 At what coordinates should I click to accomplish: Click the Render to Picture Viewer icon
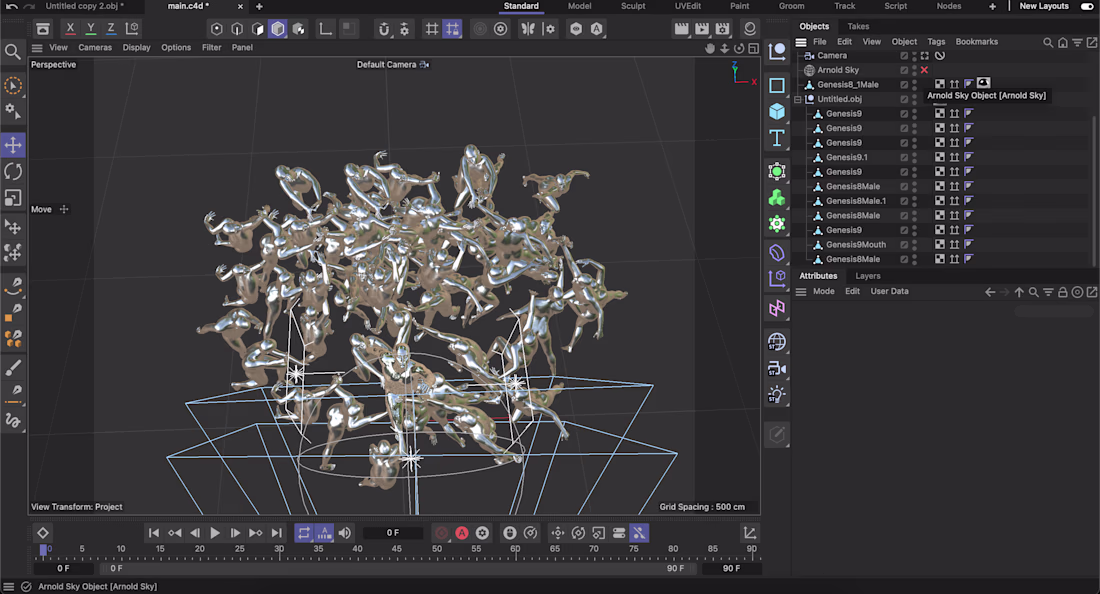702,29
